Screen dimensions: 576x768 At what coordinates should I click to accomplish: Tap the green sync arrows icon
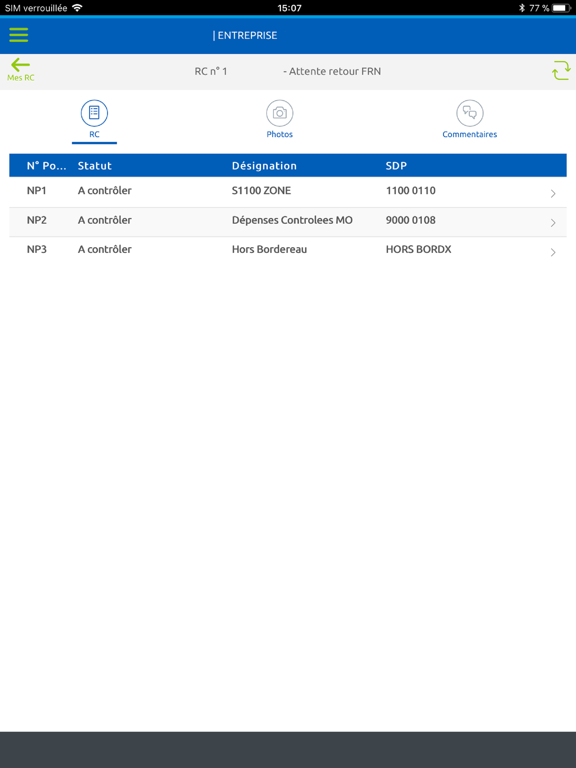(x=561, y=70)
